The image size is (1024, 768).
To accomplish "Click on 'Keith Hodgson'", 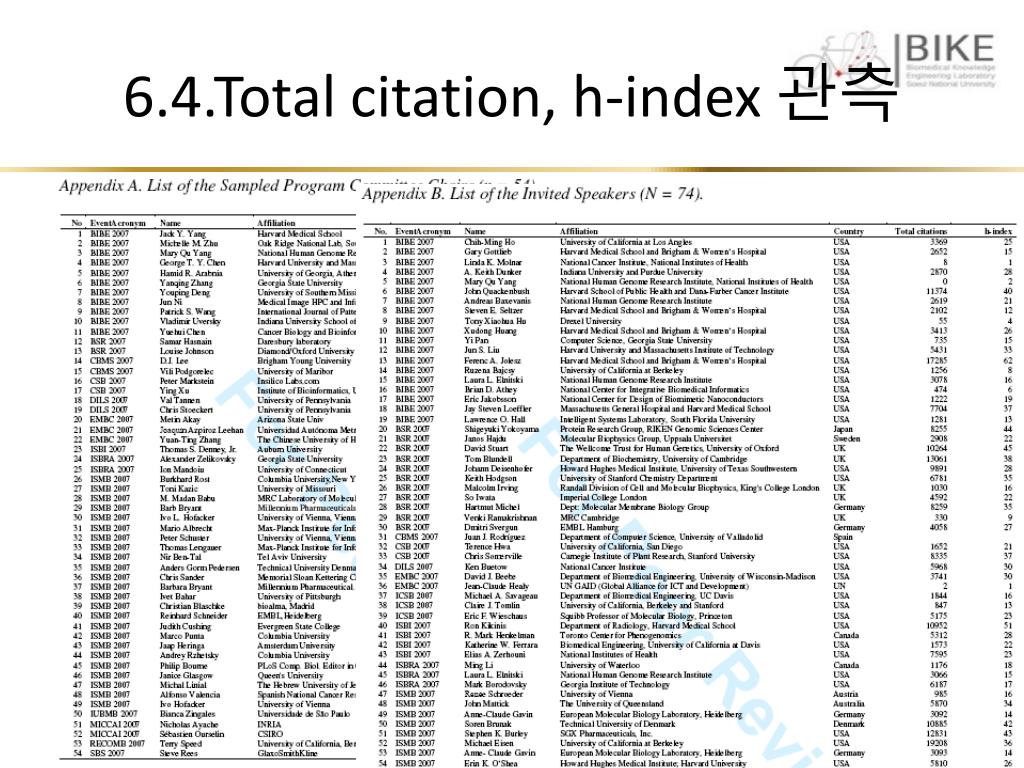I will point(490,478).
